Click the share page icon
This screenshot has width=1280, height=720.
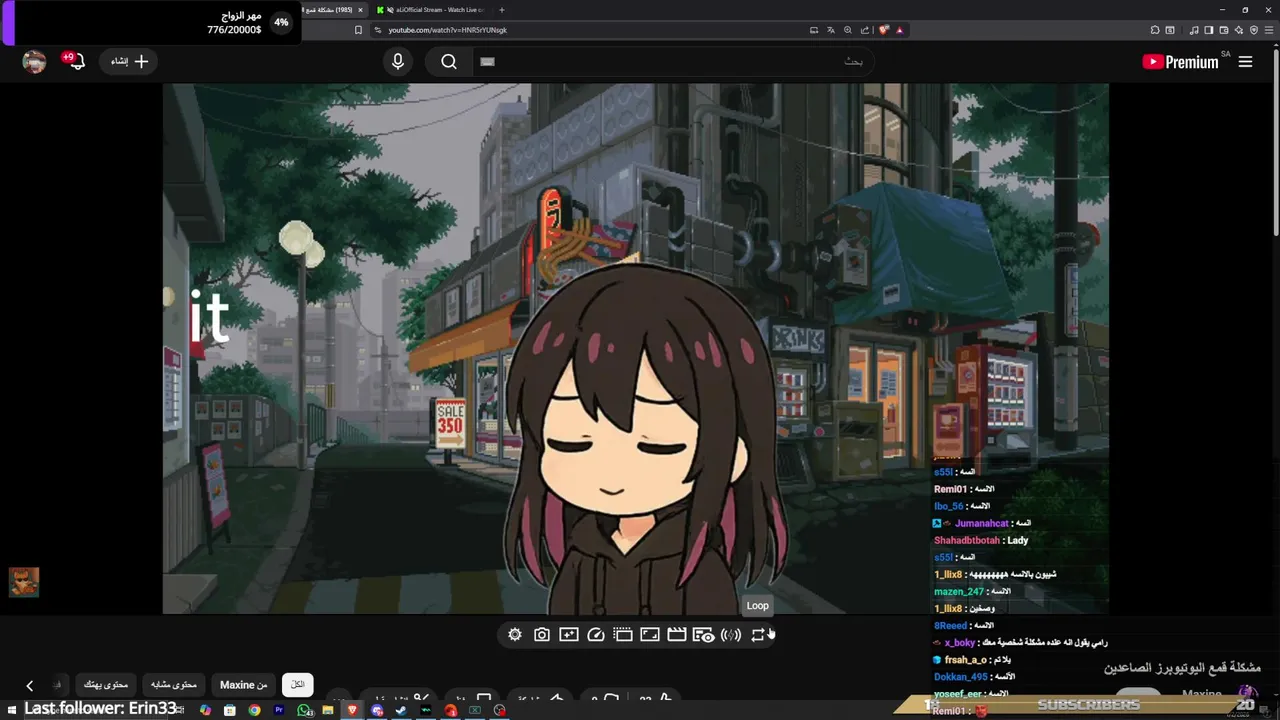865,30
